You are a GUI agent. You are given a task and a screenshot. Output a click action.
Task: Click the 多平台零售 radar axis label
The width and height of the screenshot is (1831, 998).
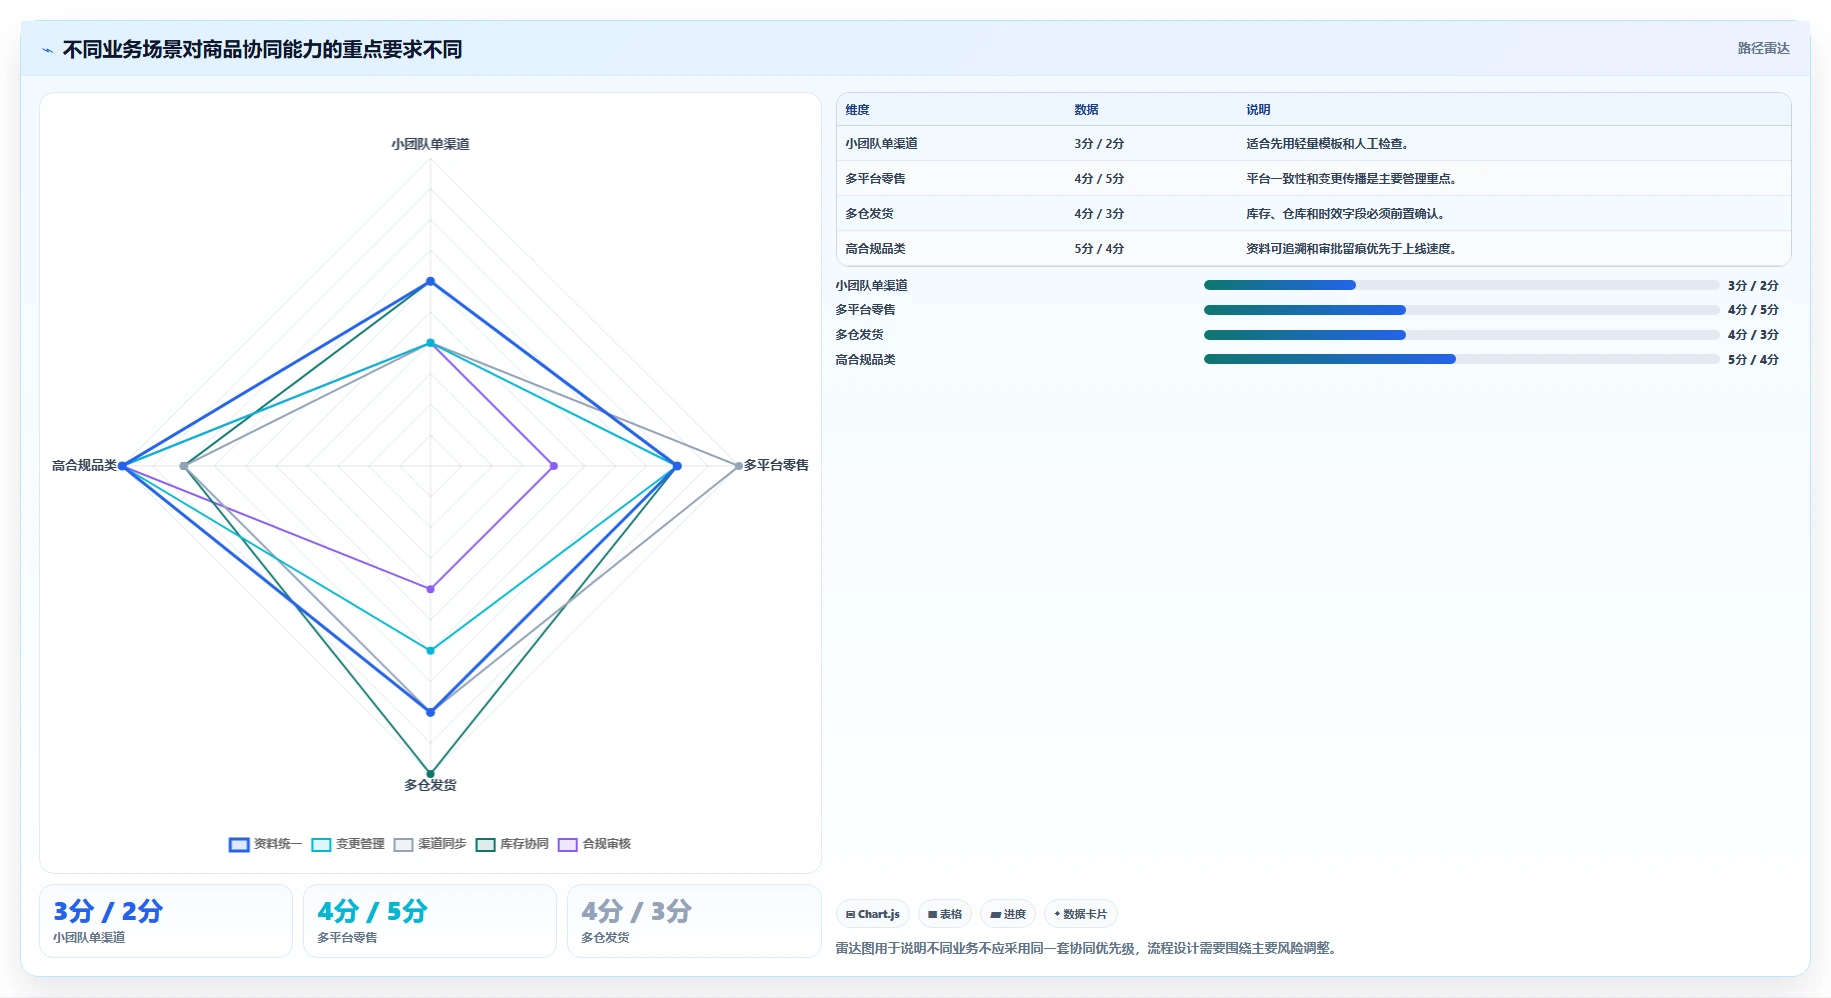pyautogui.click(x=776, y=465)
